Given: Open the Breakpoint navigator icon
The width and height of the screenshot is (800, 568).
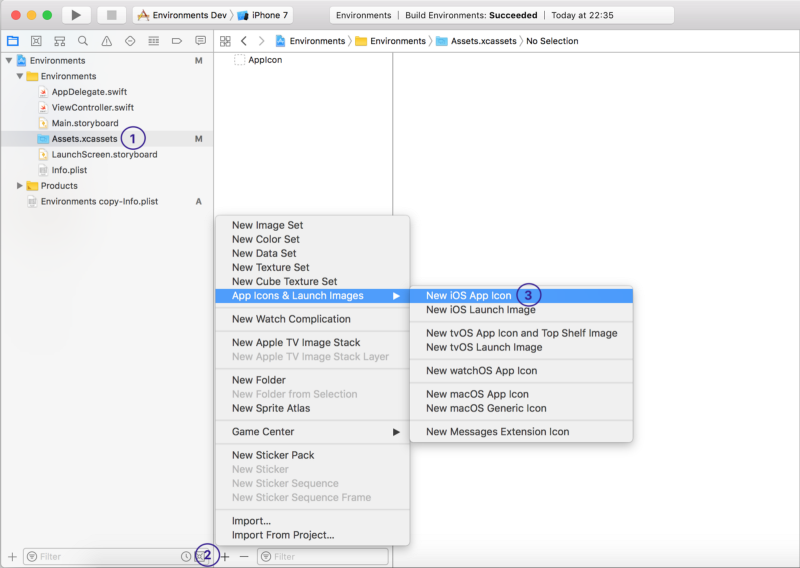Looking at the screenshot, I should coord(177,41).
